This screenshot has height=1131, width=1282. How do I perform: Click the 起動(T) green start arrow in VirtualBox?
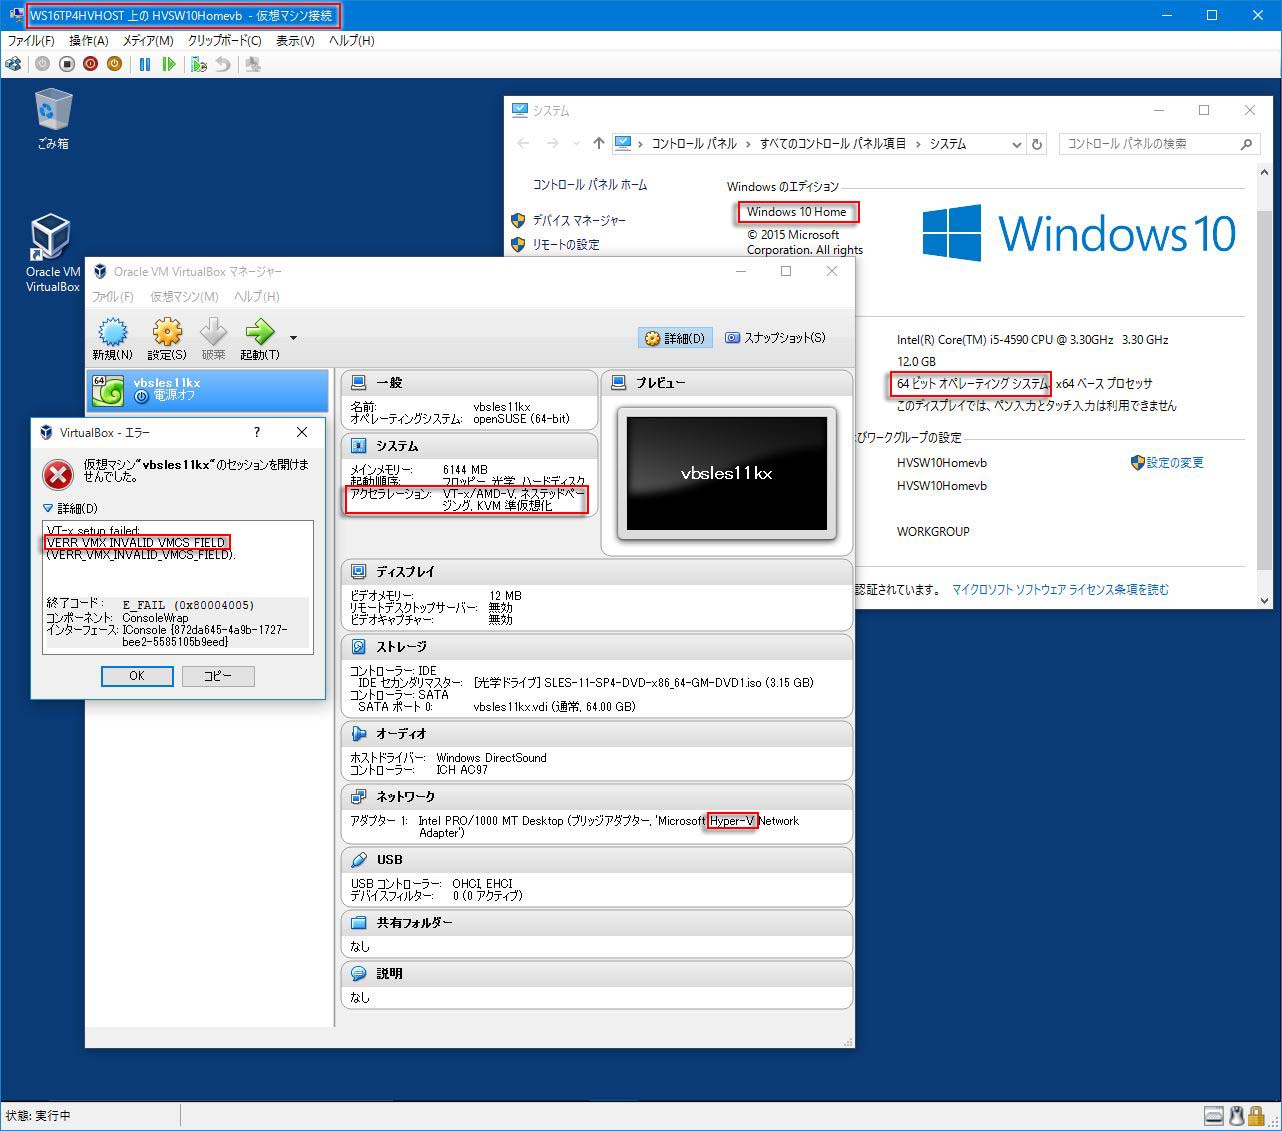pos(260,339)
